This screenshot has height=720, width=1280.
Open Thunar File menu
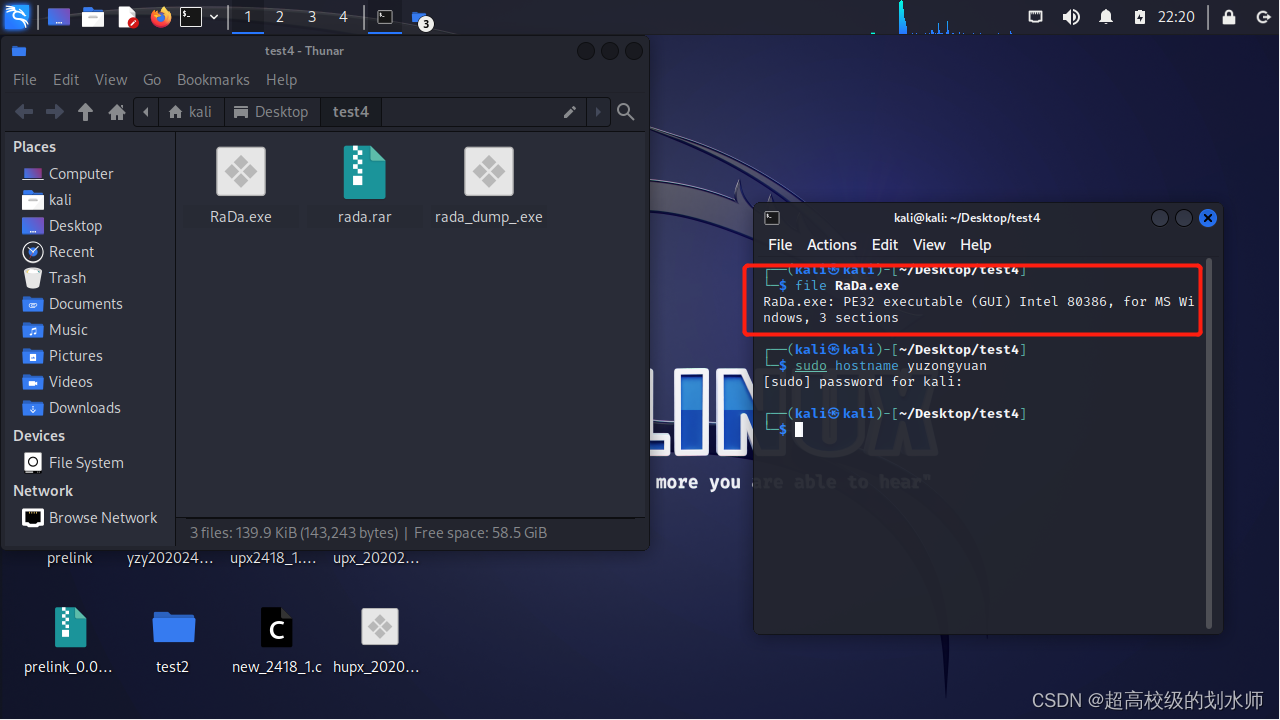[x=25, y=80]
